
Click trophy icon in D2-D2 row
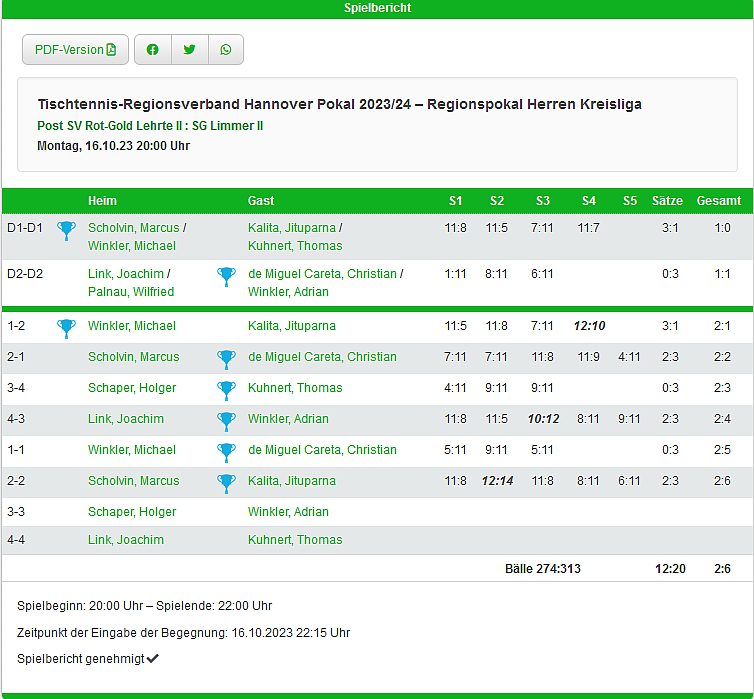(226, 277)
